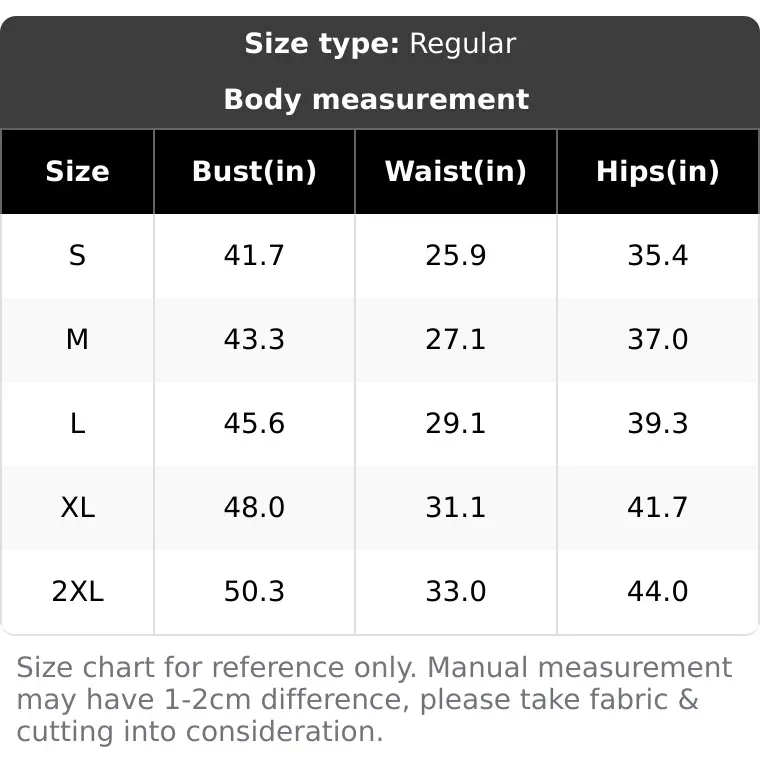Image resolution: width=760 pixels, height=764 pixels.
Task: Click bust value 48.0 for size XL
Action: 254,507
